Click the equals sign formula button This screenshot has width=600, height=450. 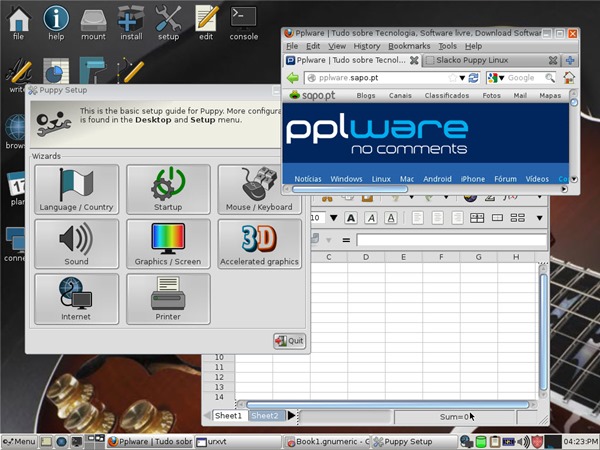346,240
